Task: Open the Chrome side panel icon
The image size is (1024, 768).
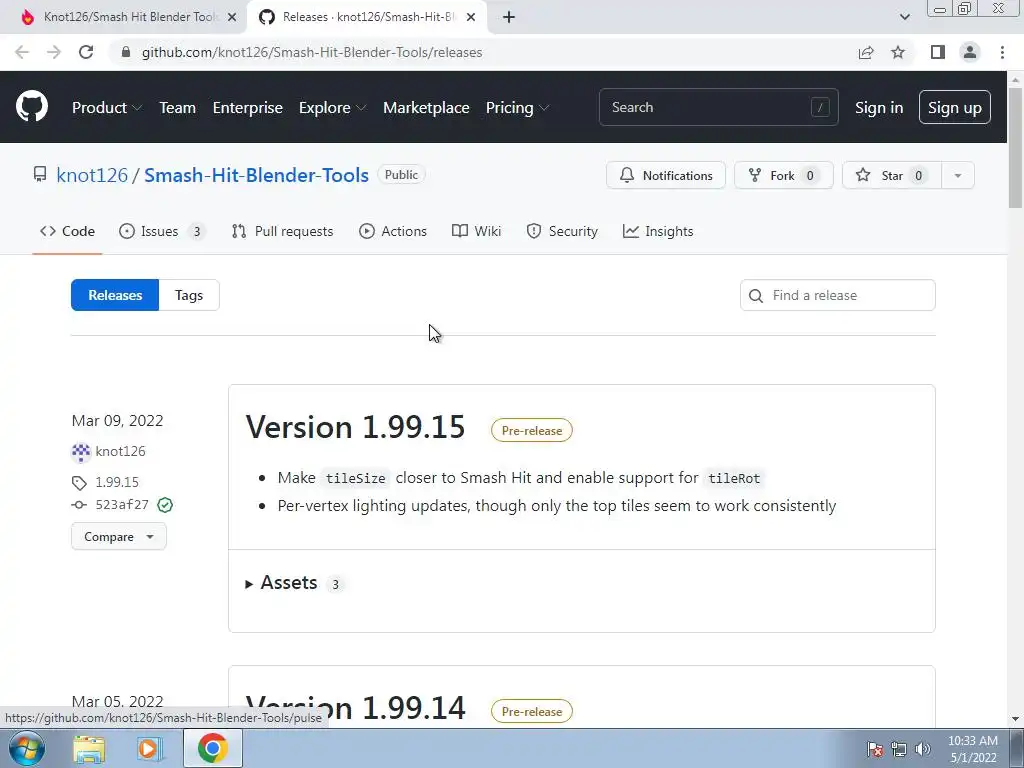Action: [x=938, y=52]
